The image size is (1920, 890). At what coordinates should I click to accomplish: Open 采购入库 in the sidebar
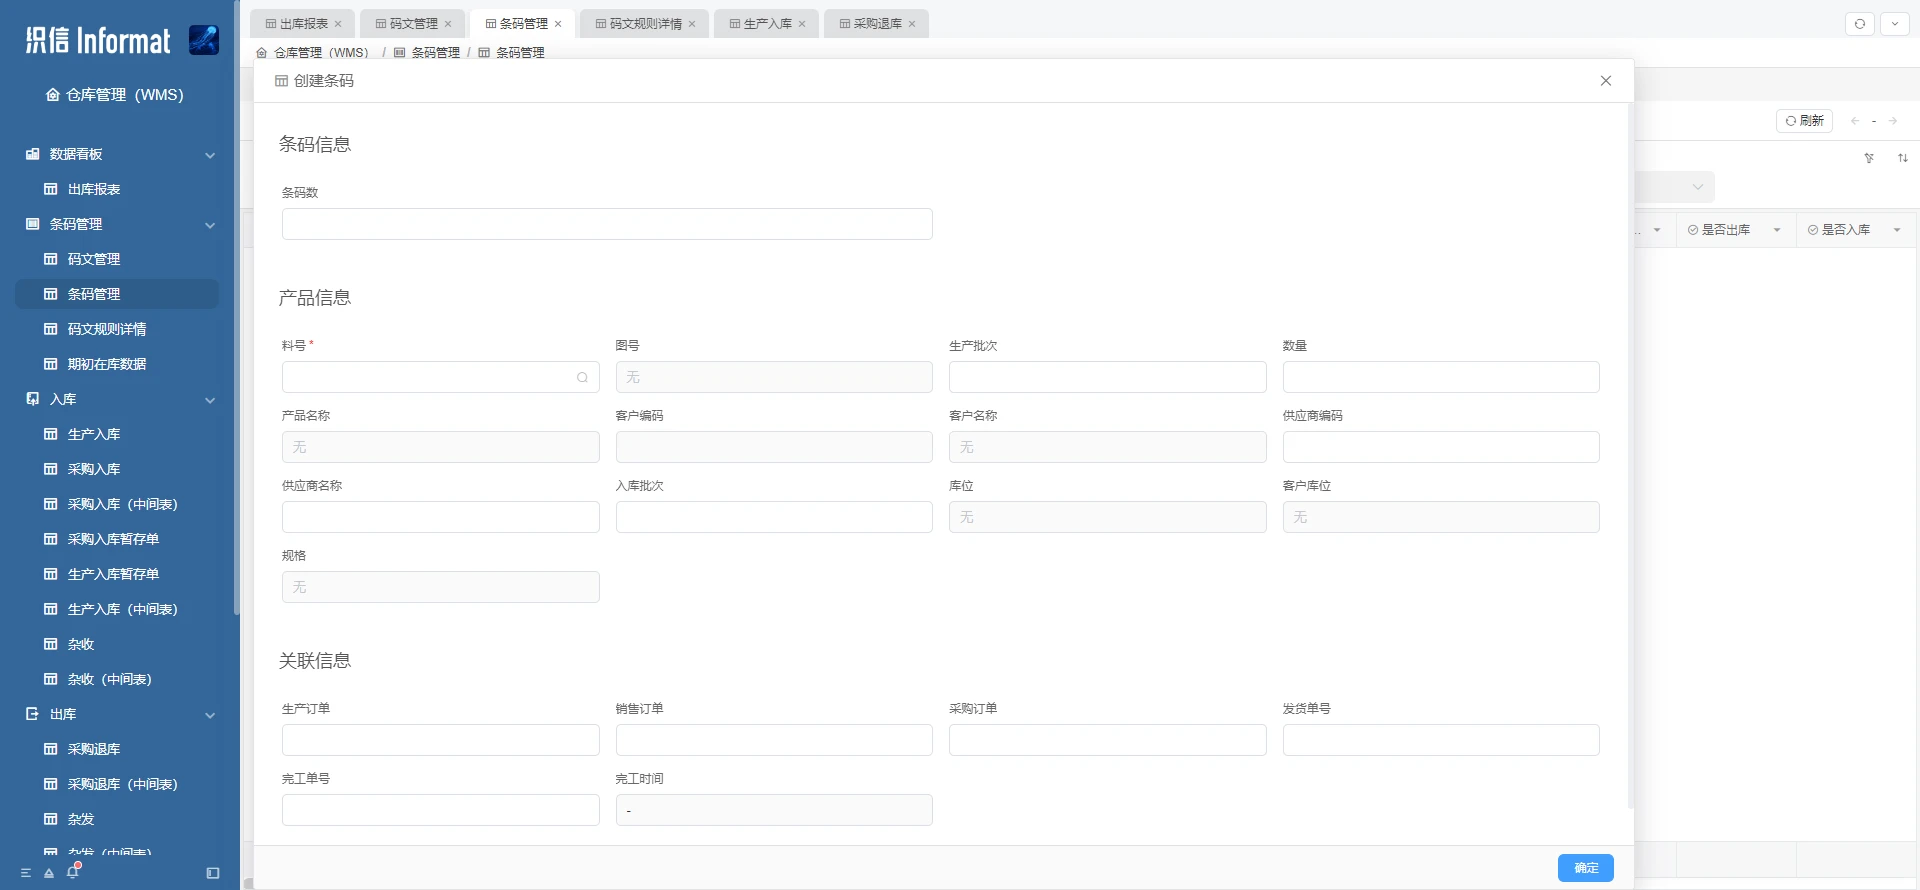point(117,469)
